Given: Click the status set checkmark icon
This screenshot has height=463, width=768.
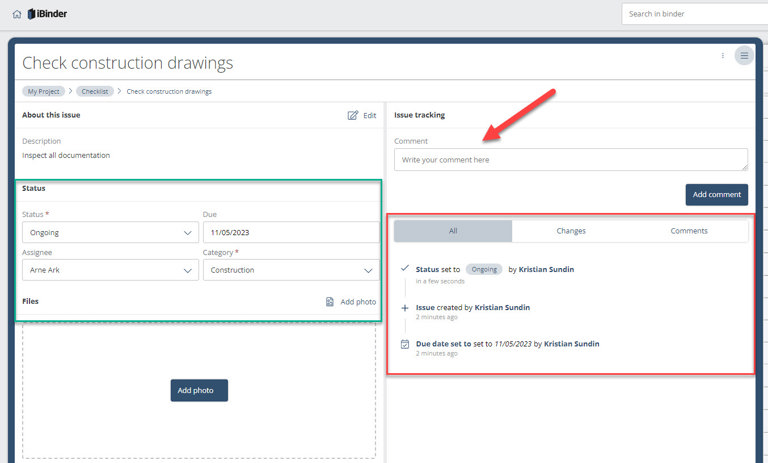Looking at the screenshot, I should [x=405, y=268].
